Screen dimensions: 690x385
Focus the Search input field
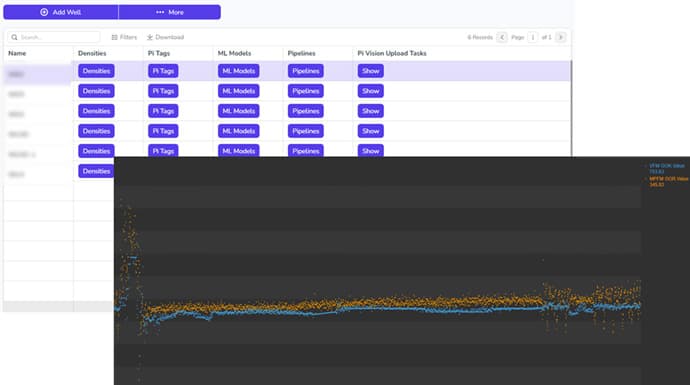(54, 37)
